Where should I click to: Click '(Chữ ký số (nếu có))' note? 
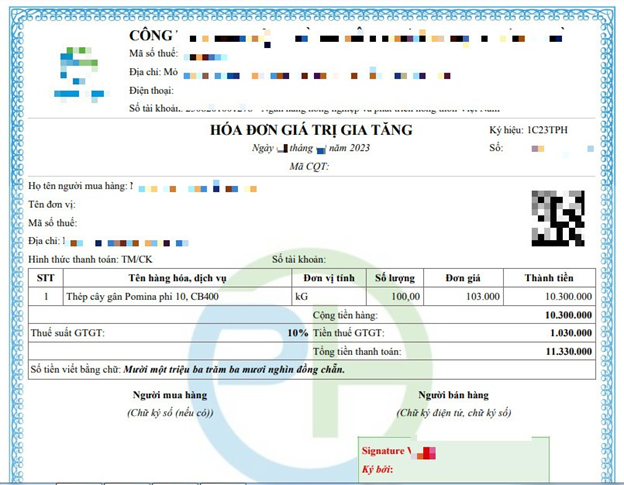click(x=170, y=413)
